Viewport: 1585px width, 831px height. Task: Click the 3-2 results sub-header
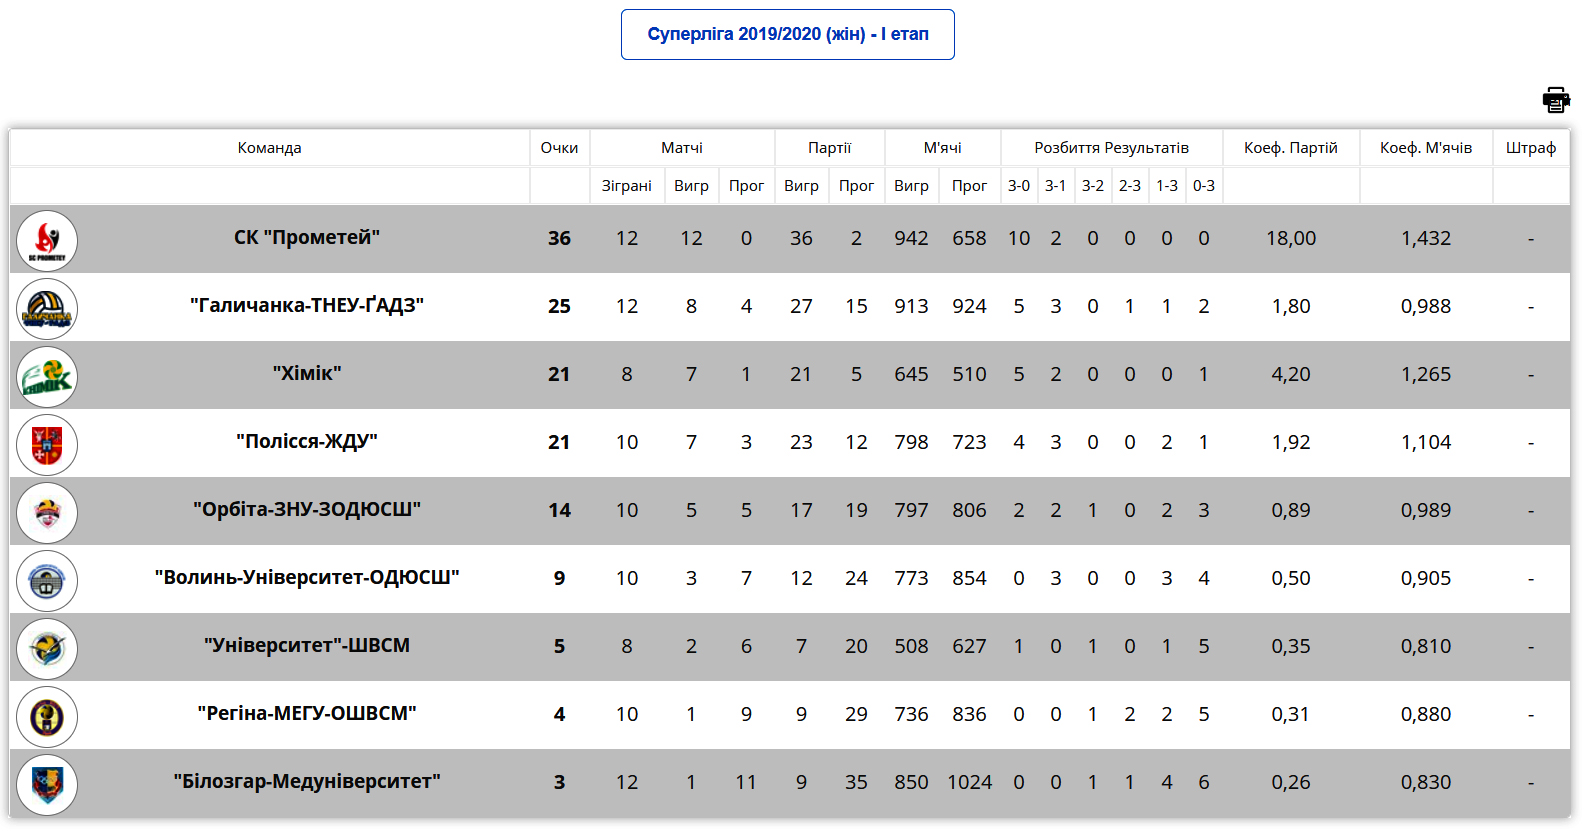[x=1093, y=186]
